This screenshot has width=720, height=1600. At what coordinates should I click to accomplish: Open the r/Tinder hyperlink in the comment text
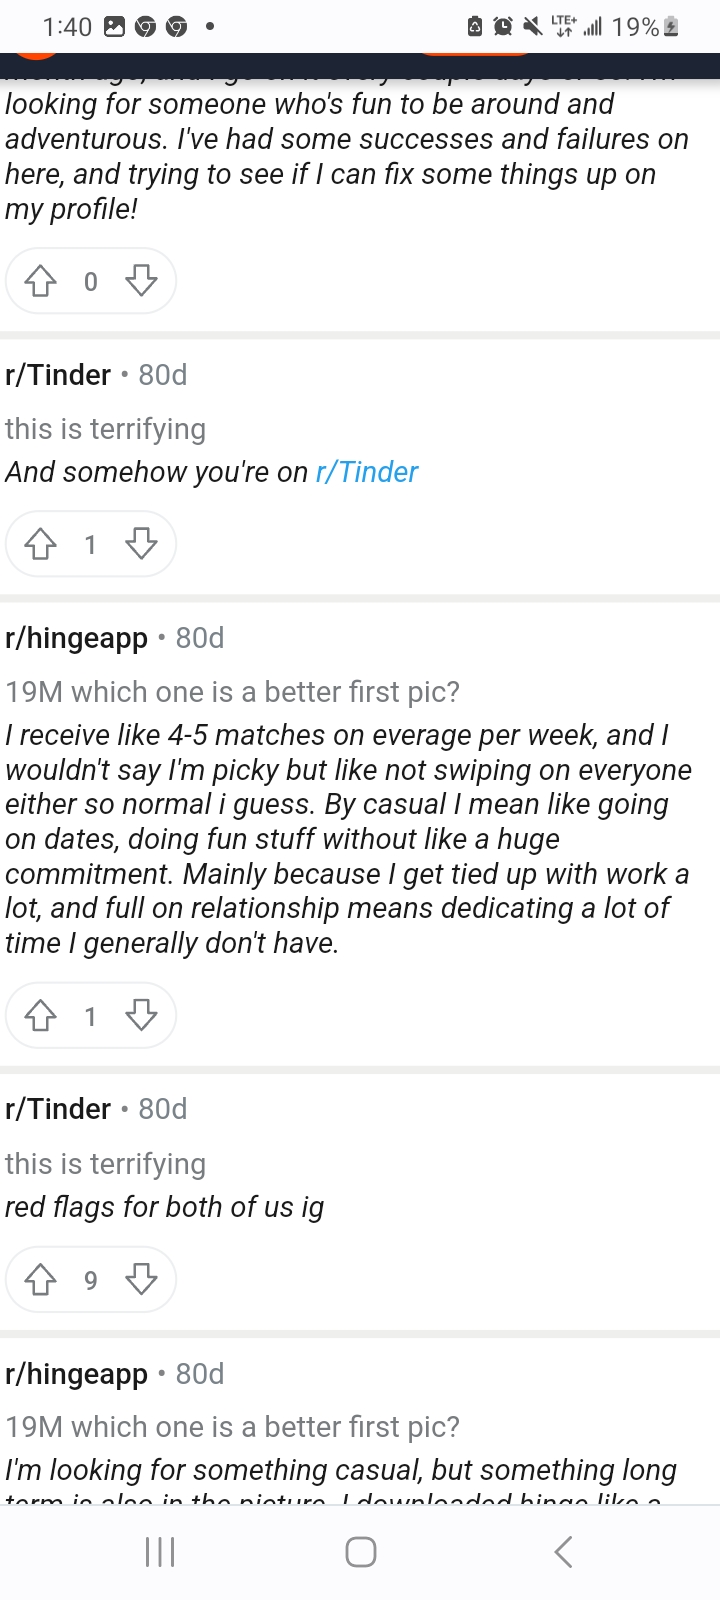click(366, 472)
